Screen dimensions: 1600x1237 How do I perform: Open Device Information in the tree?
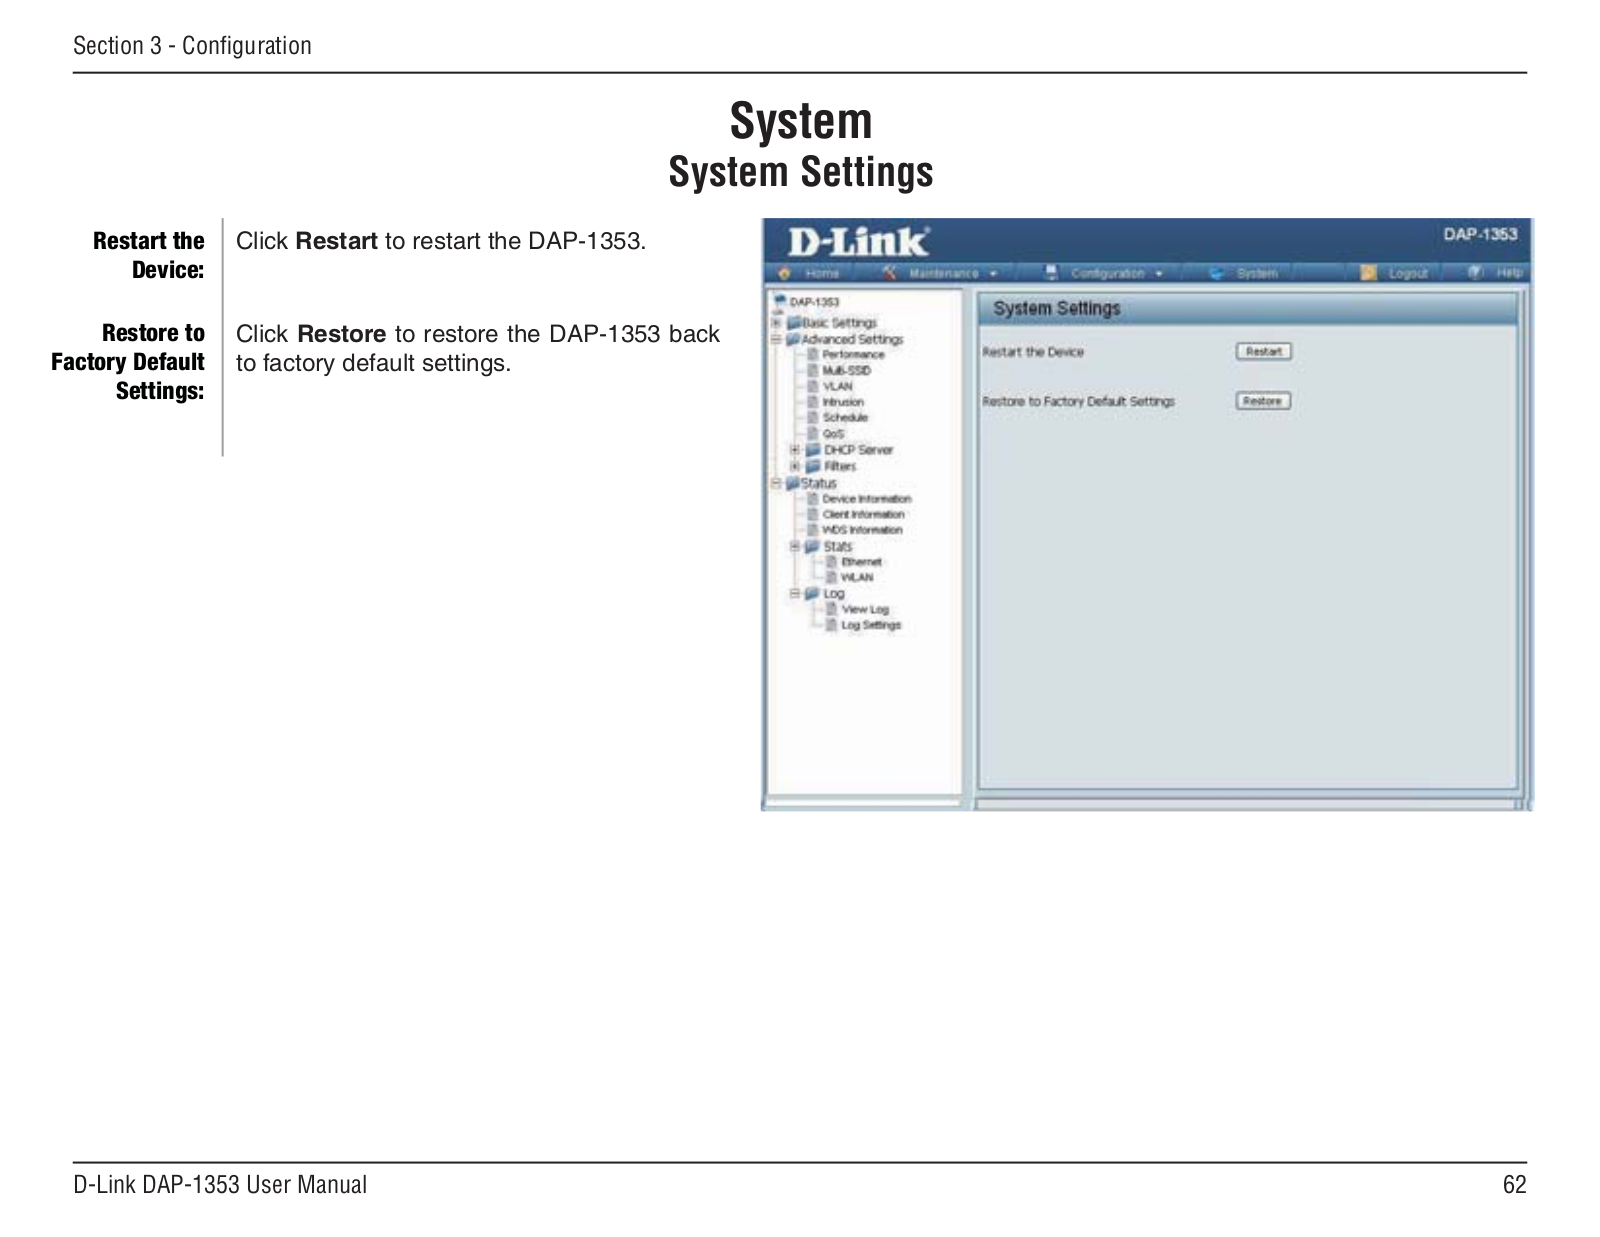(867, 498)
